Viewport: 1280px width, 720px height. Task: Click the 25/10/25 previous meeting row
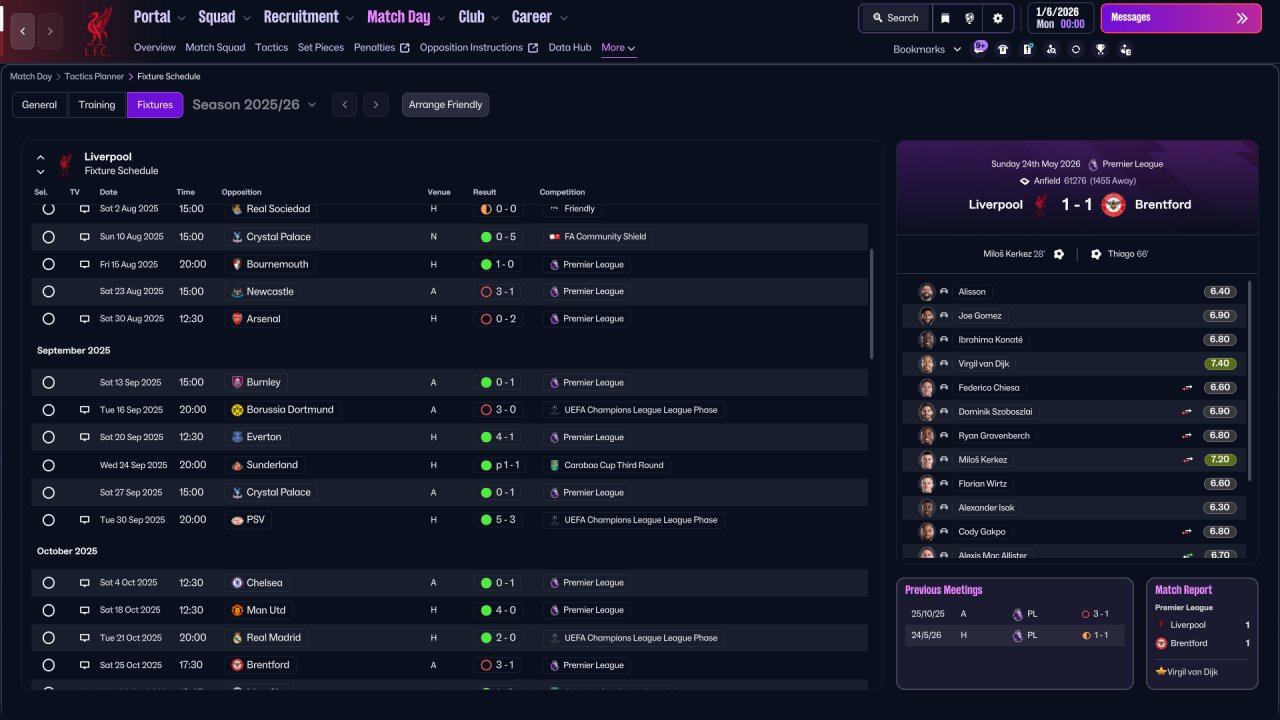point(1015,614)
